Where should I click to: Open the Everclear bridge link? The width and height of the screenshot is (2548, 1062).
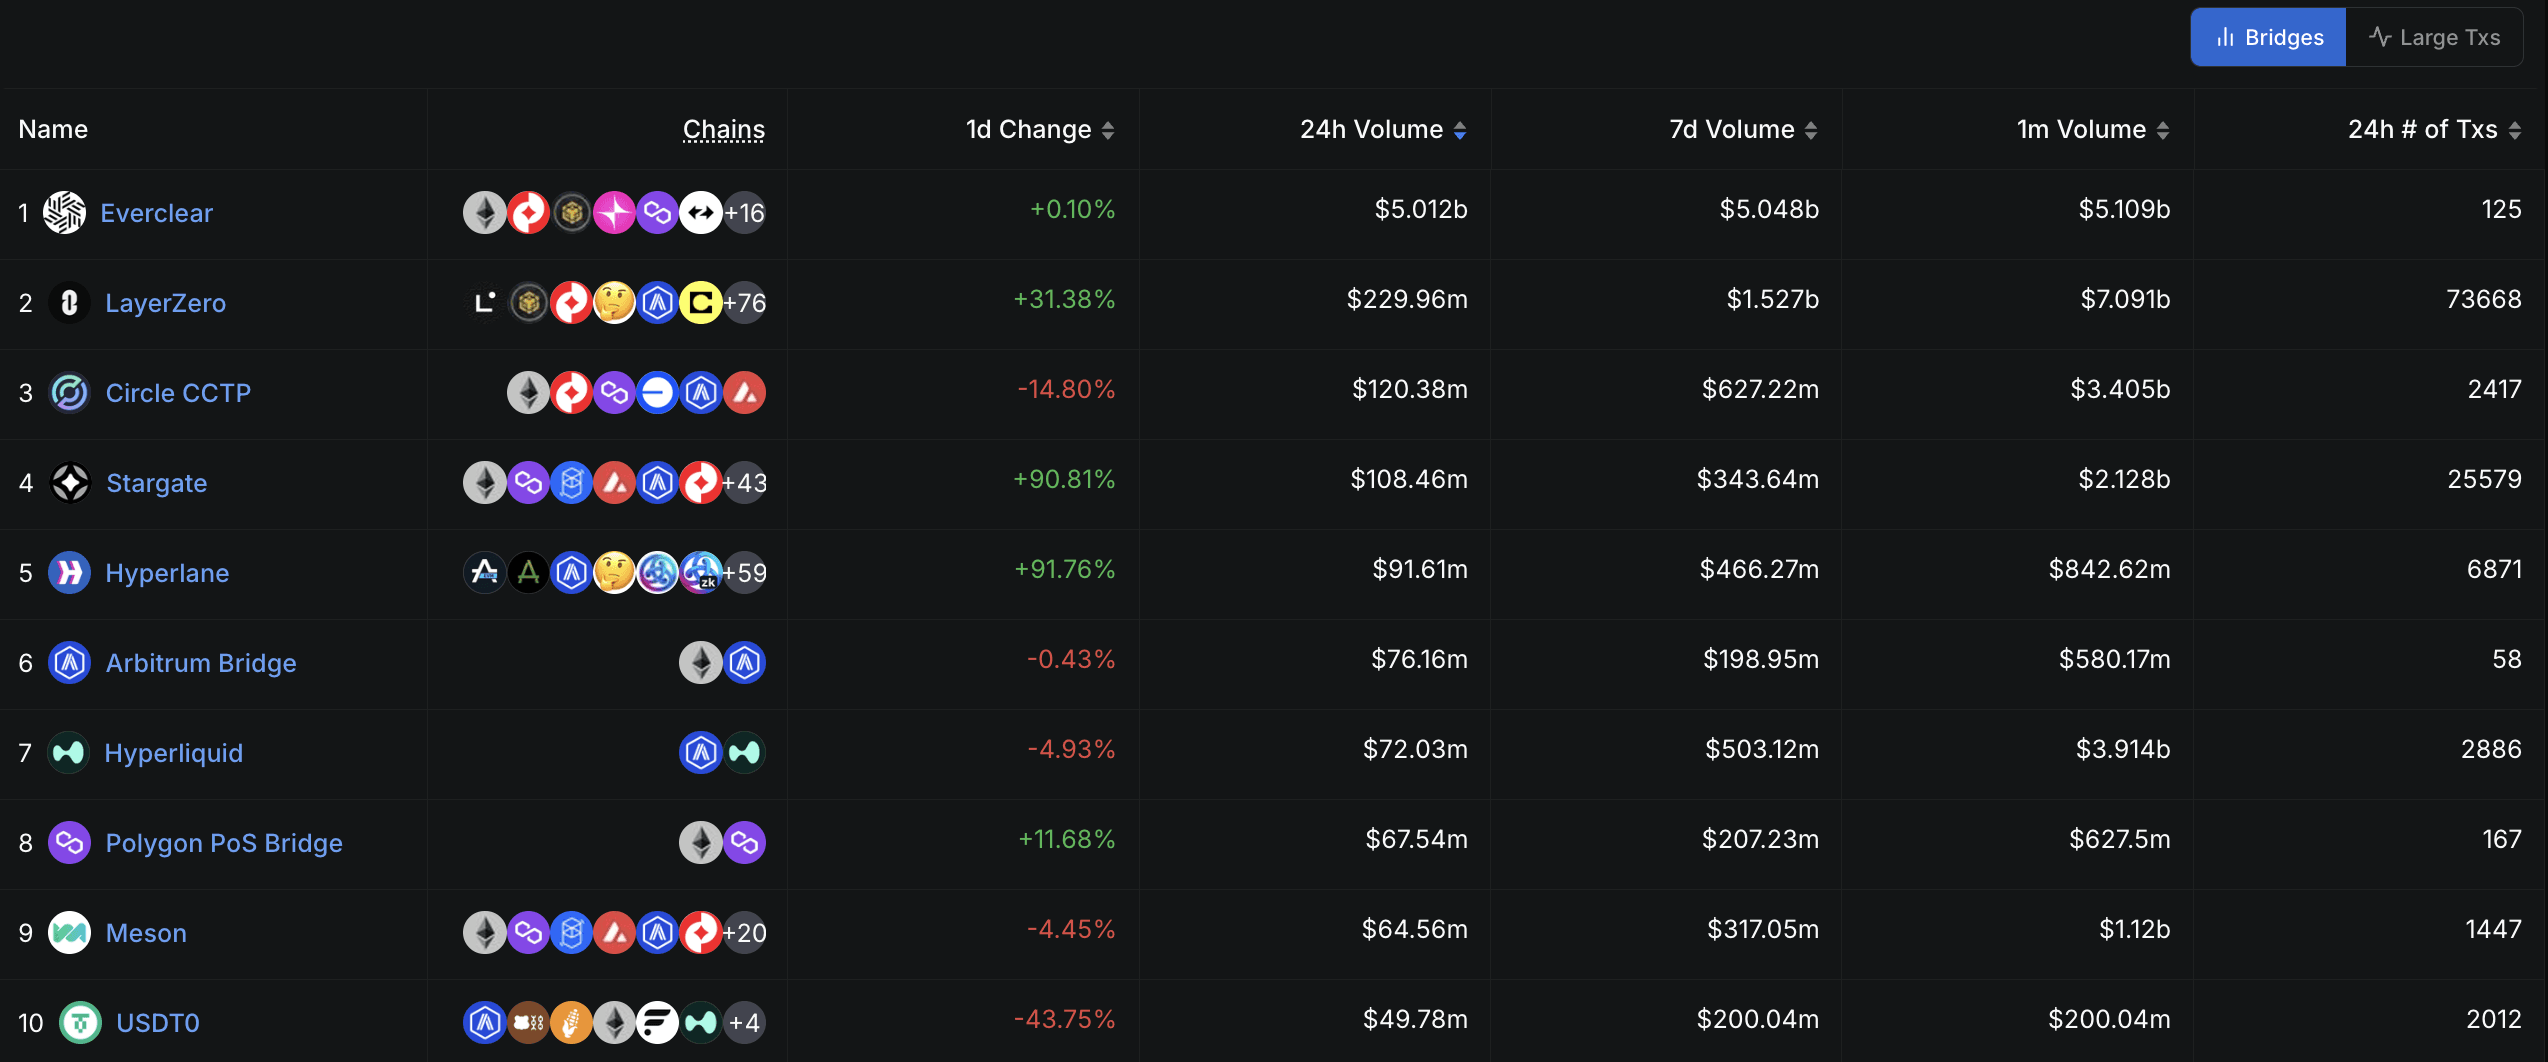157,213
